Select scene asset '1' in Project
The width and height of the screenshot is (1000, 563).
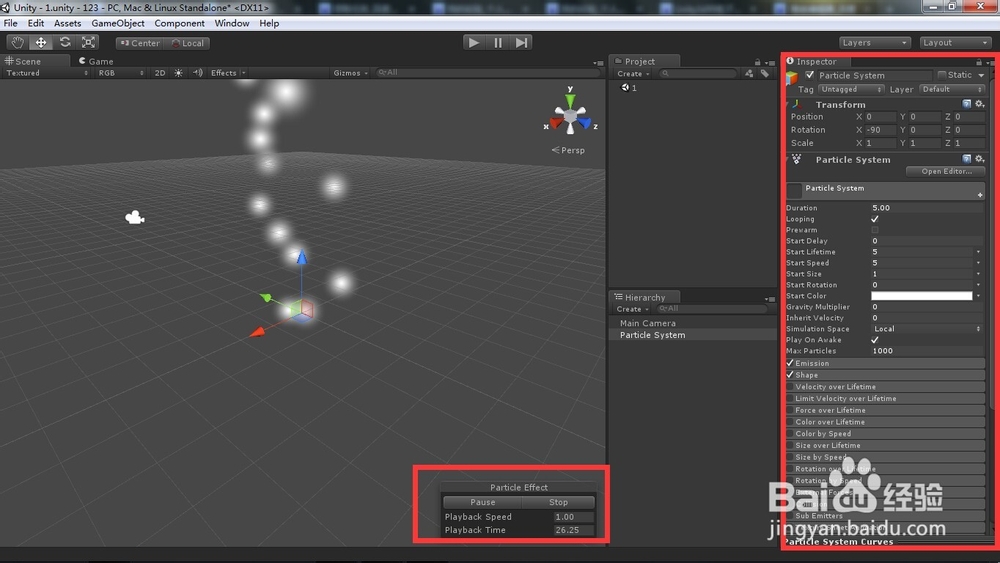[629, 88]
